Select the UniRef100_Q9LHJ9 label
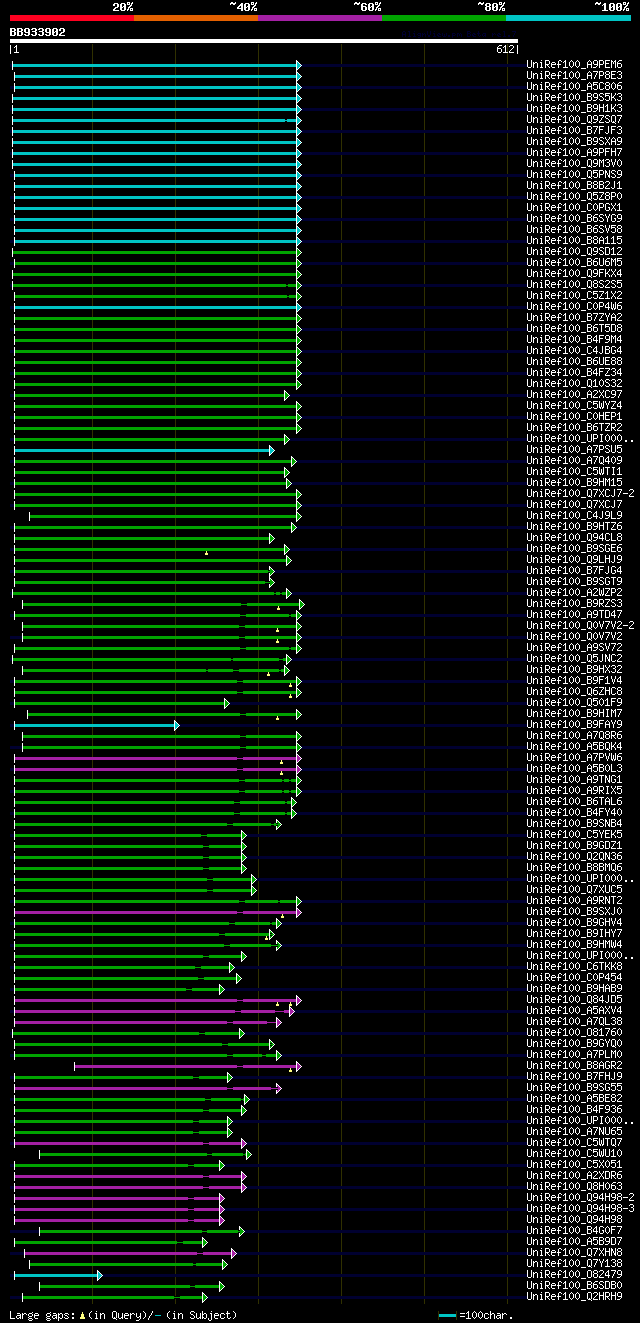The image size is (640, 1323). point(574,559)
